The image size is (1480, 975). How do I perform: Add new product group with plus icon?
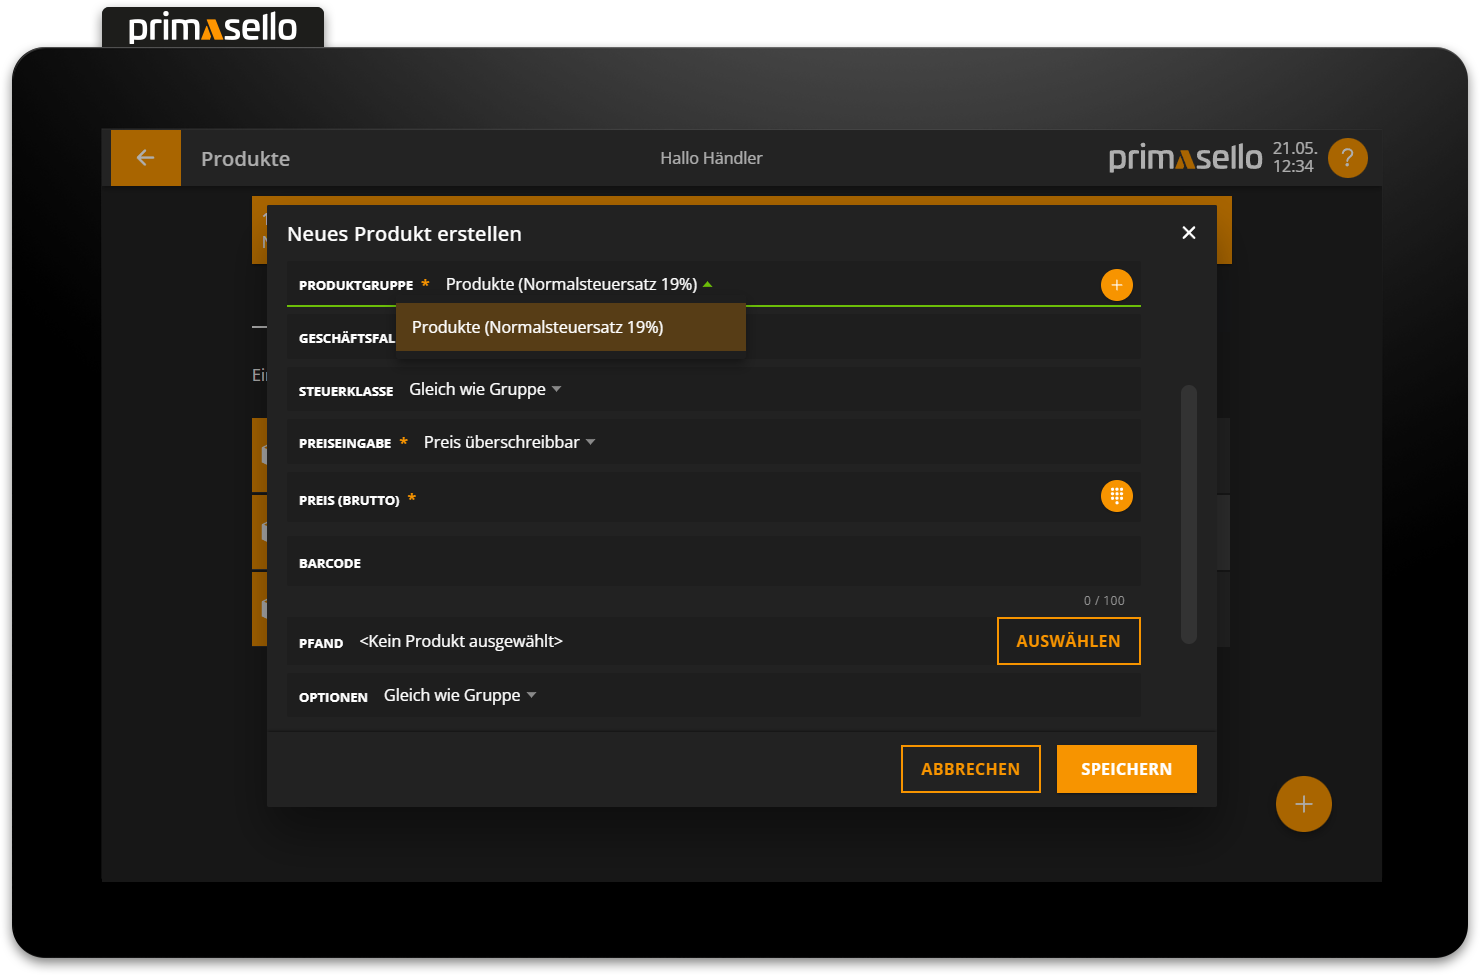(1116, 285)
